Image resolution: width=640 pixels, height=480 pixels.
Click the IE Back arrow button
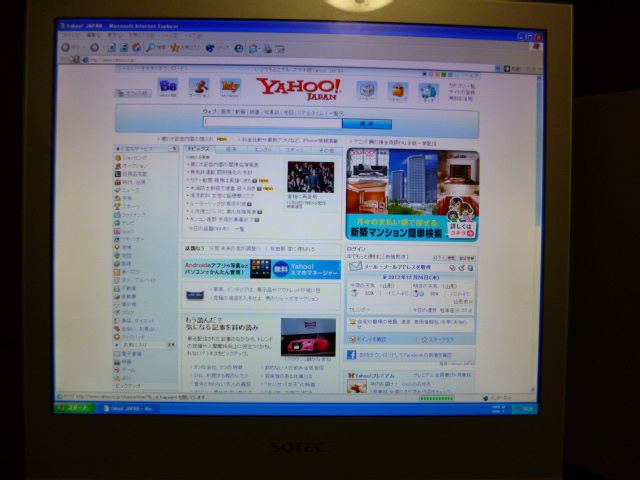65,48
